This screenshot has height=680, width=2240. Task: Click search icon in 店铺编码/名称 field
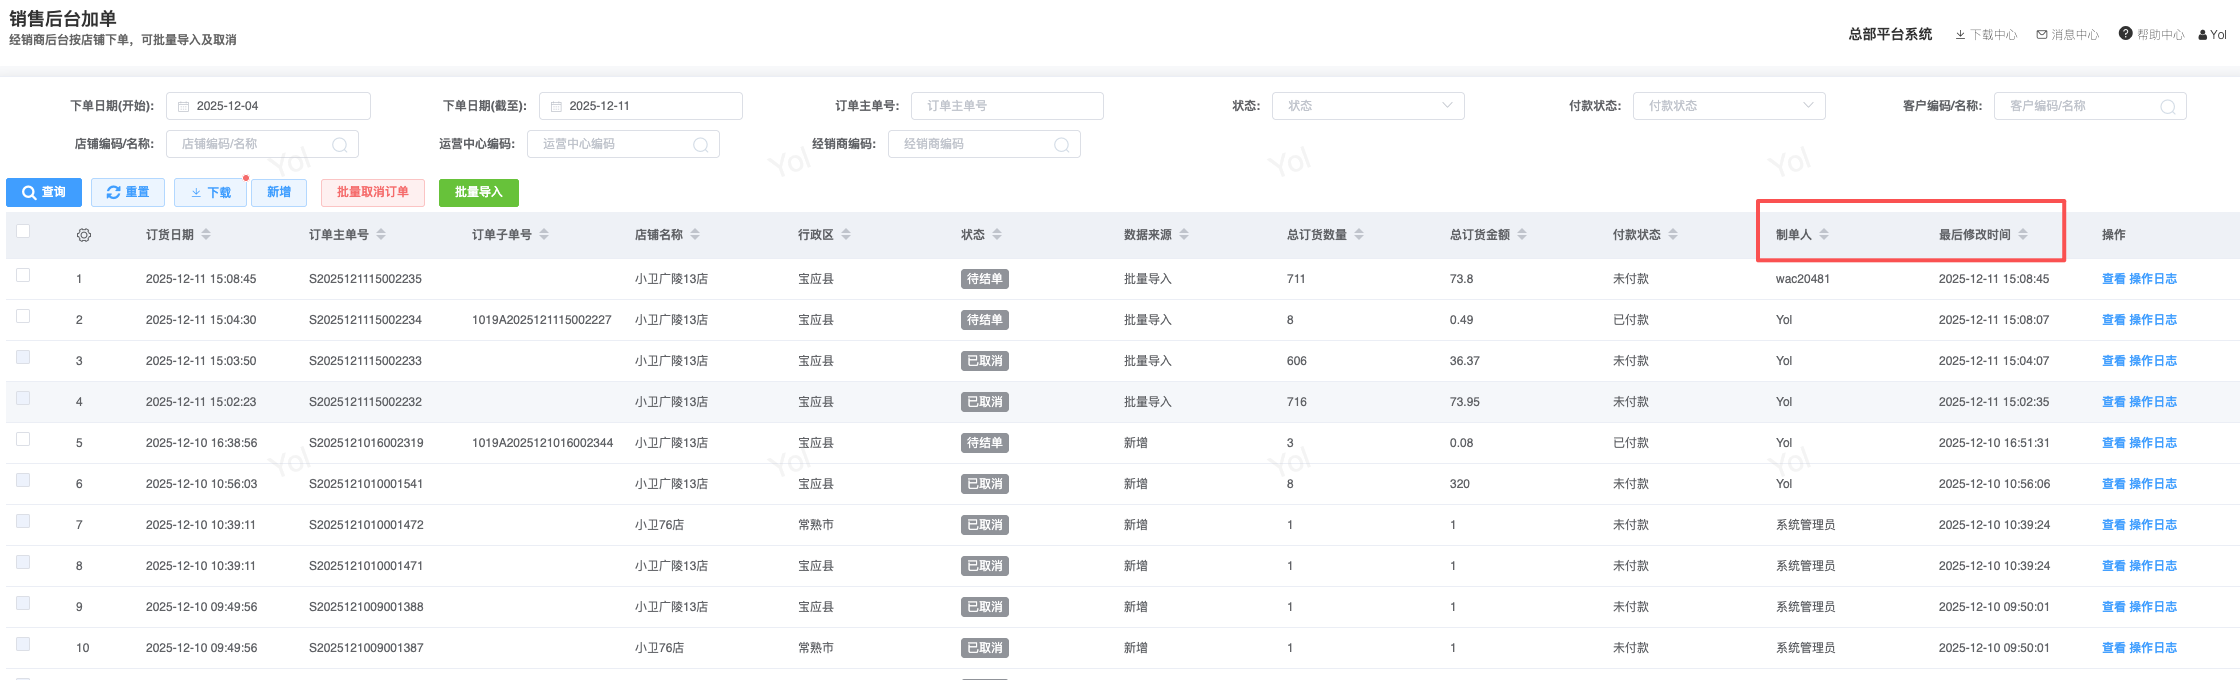(x=340, y=145)
